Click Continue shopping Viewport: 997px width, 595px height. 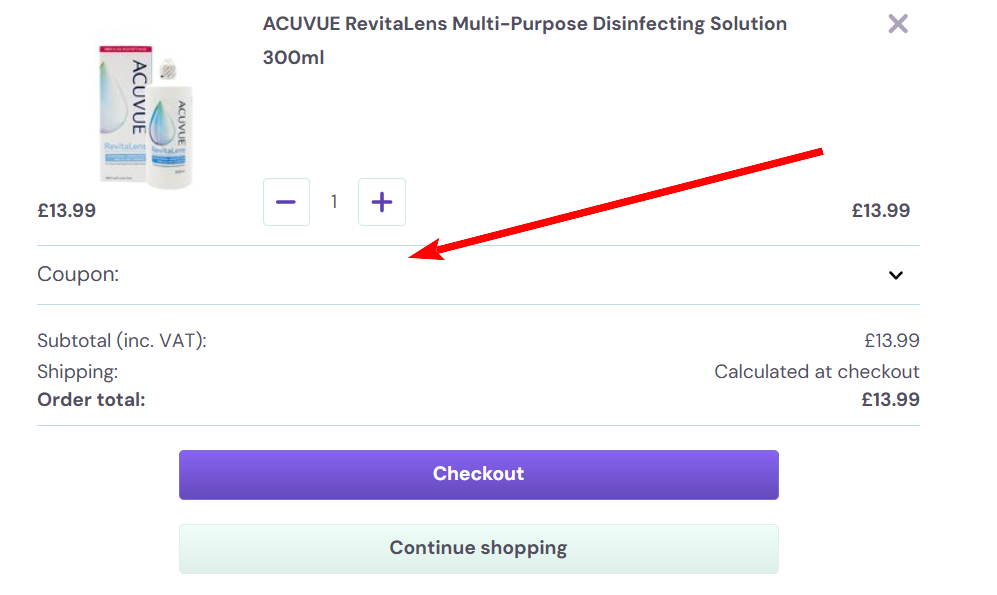point(478,548)
